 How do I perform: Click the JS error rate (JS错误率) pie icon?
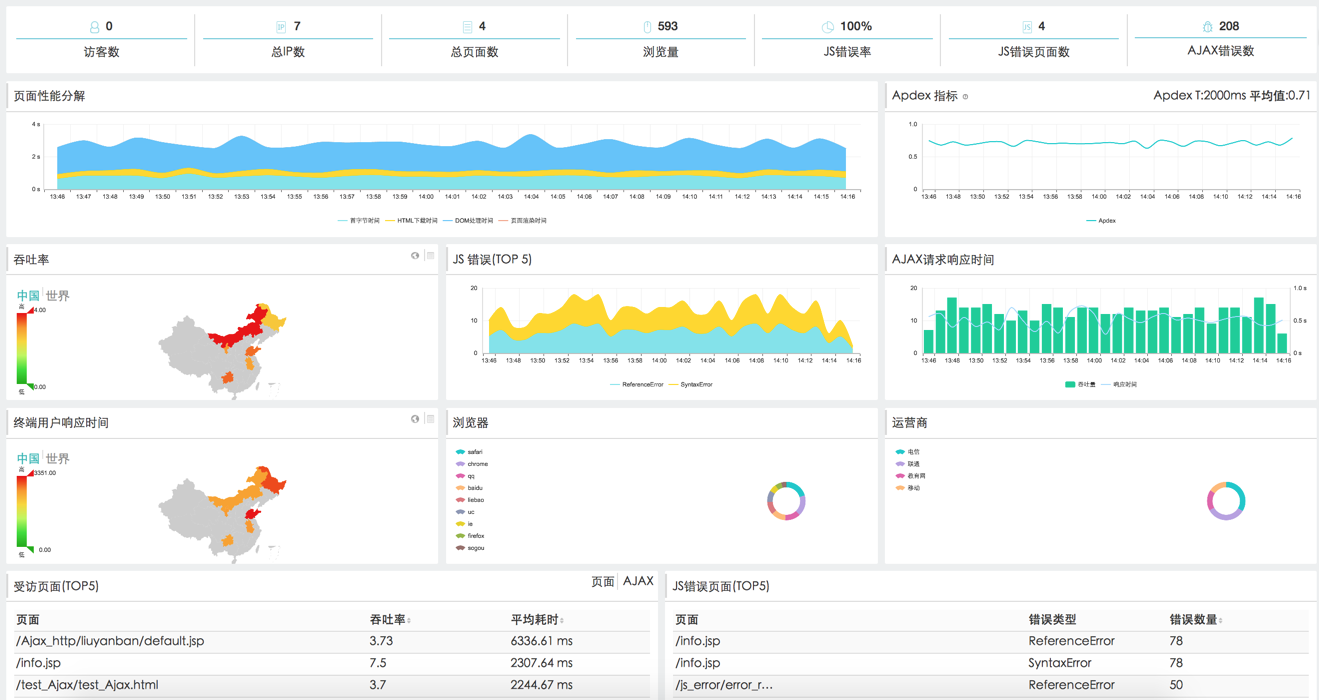(x=828, y=27)
